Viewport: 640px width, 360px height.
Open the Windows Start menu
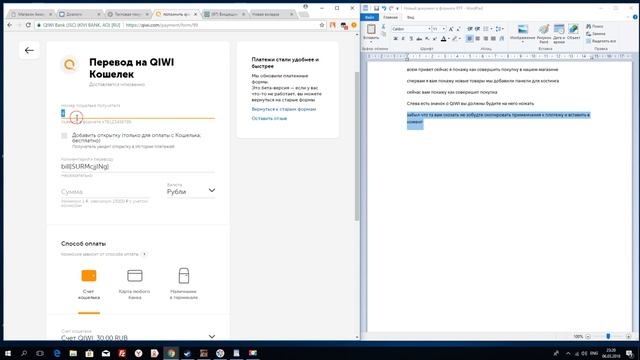point(8,353)
